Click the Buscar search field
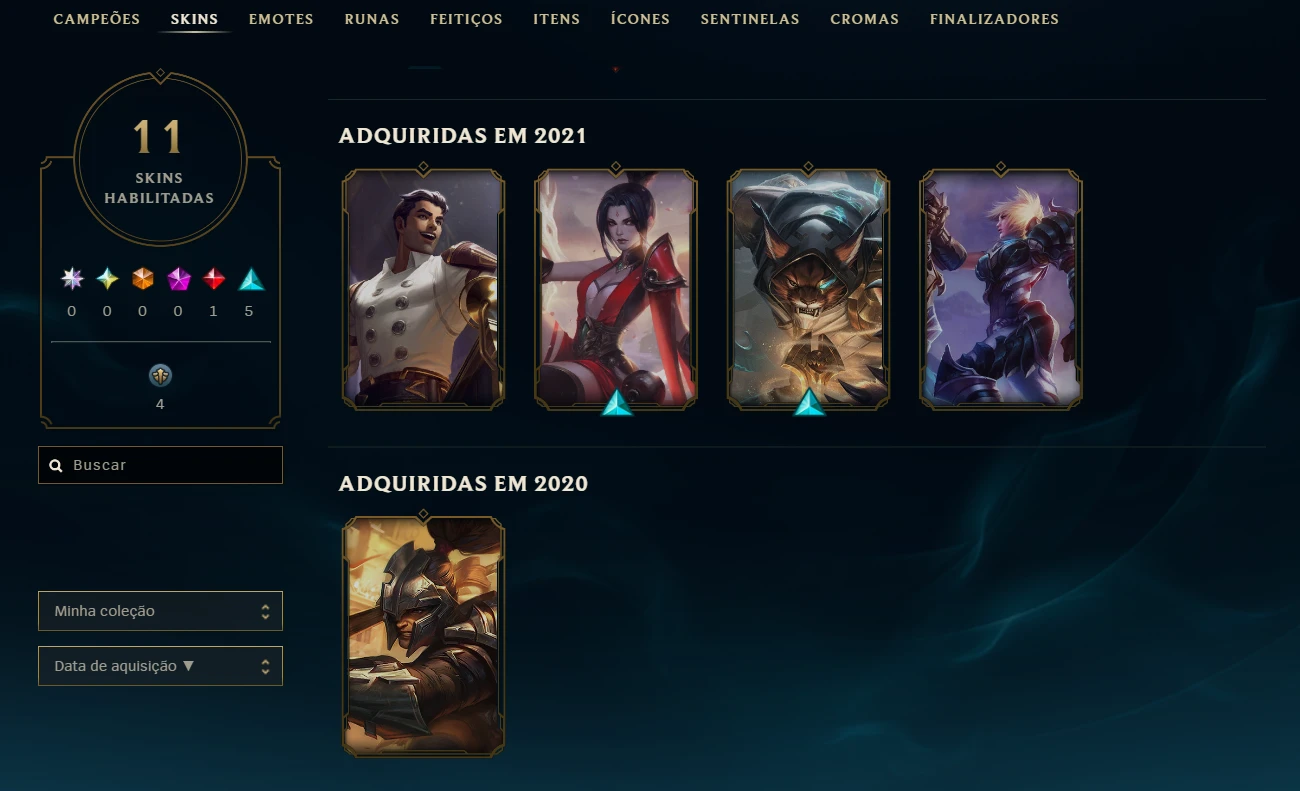 (160, 465)
